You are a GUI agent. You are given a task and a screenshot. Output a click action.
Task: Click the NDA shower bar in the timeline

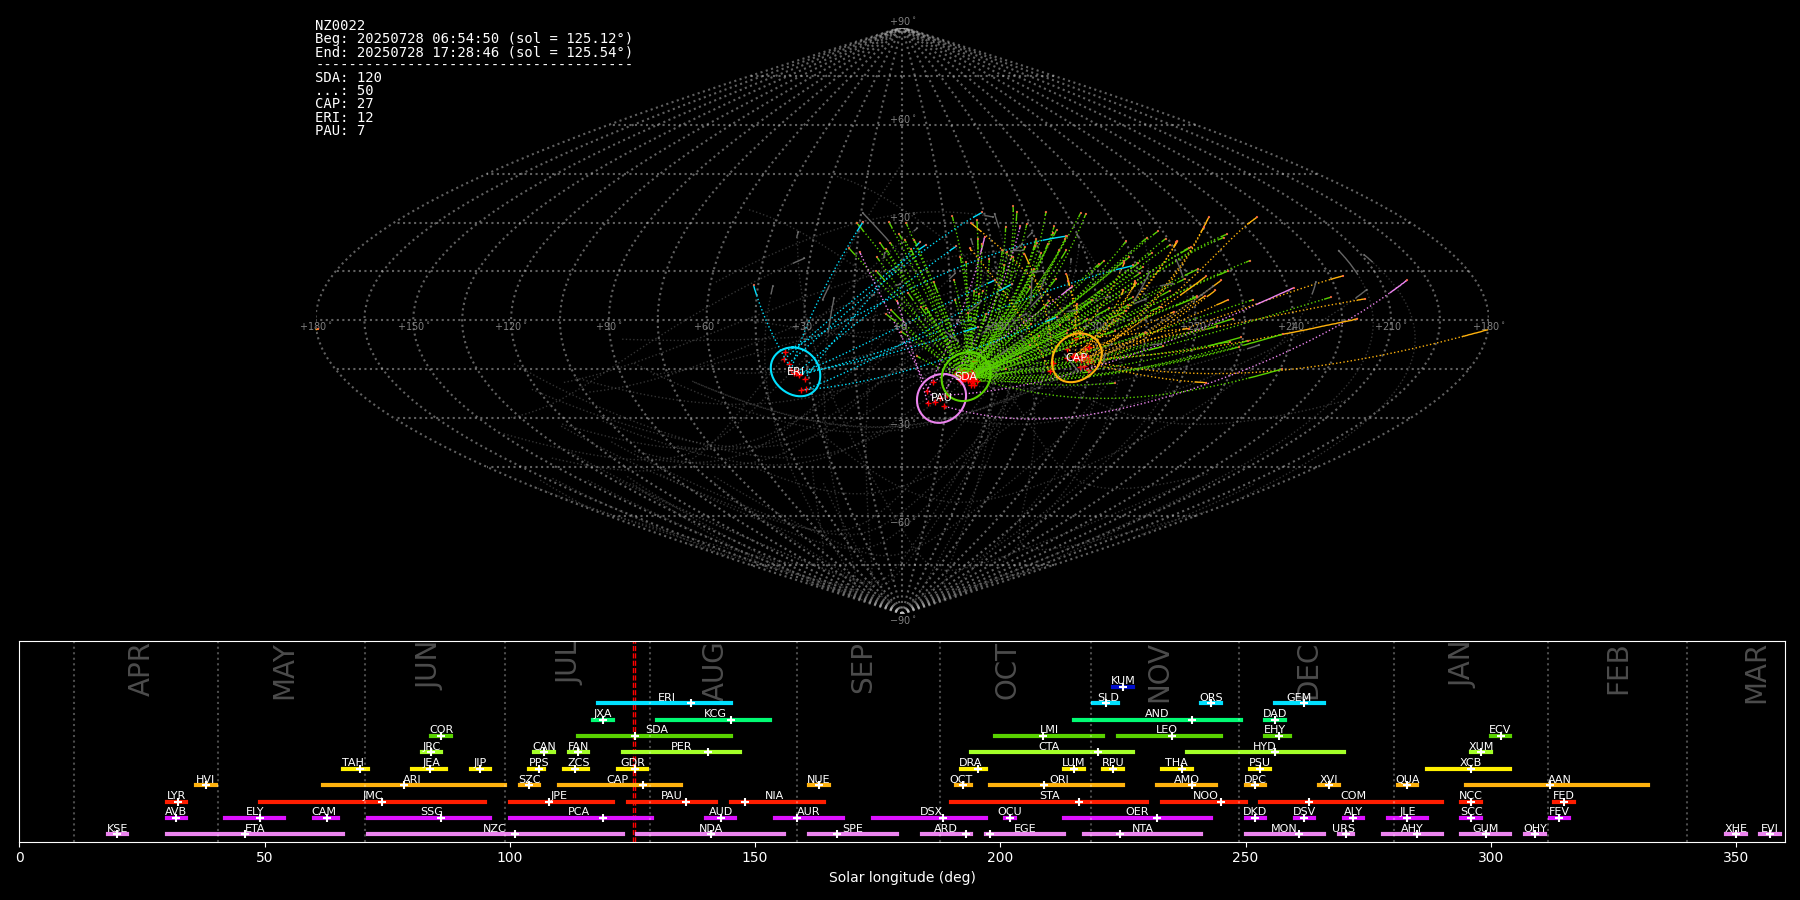point(711,834)
